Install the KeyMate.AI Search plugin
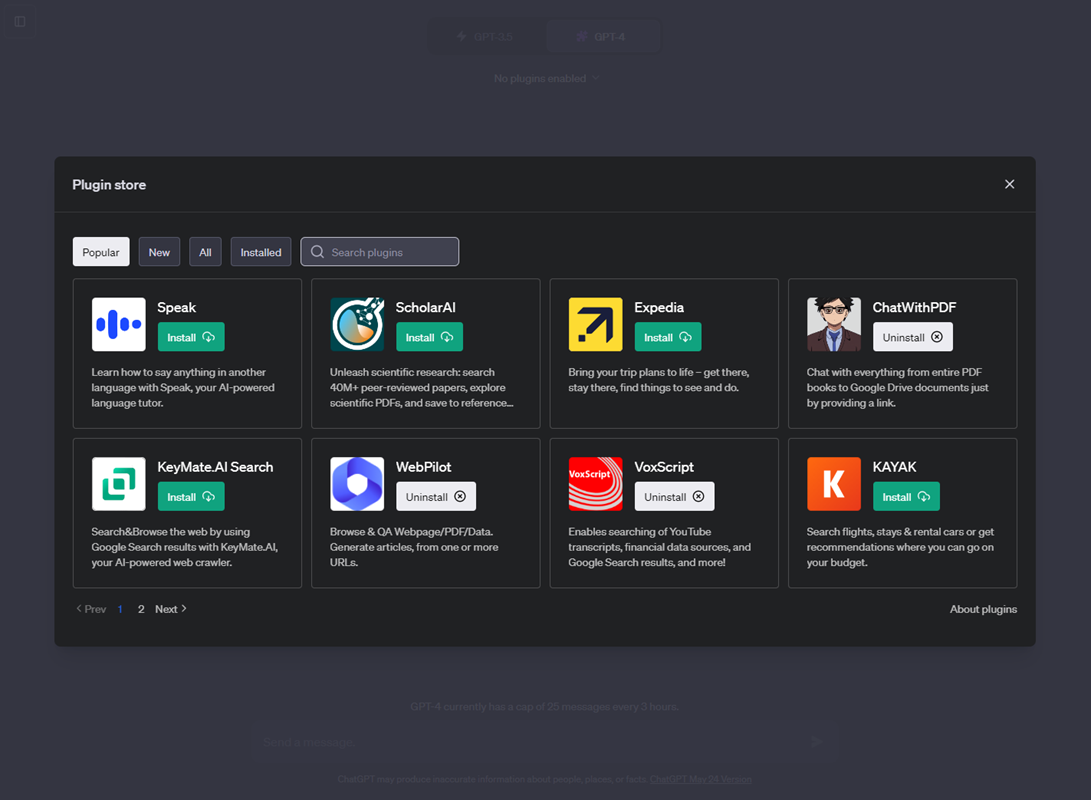 click(x=191, y=497)
